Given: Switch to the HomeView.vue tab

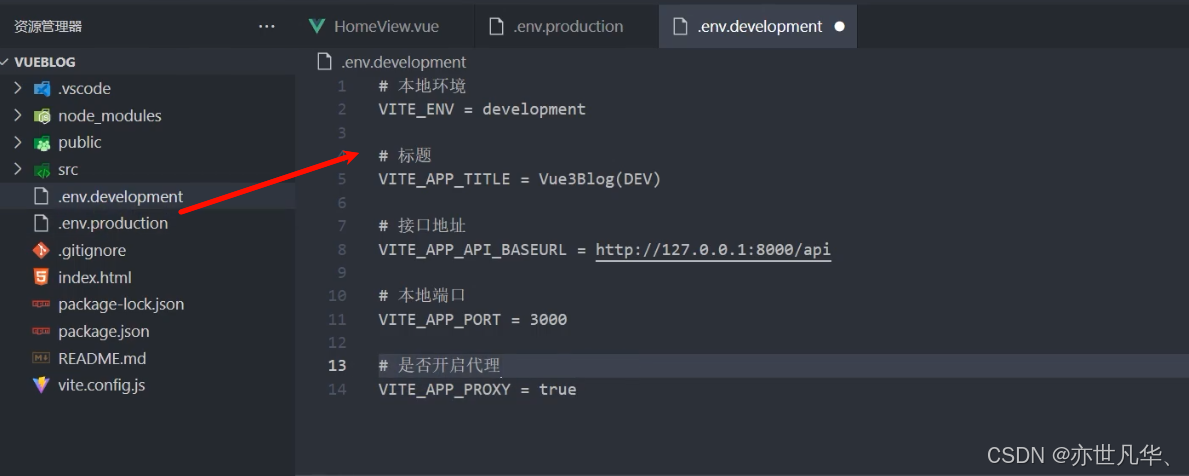Looking at the screenshot, I should coord(374,27).
